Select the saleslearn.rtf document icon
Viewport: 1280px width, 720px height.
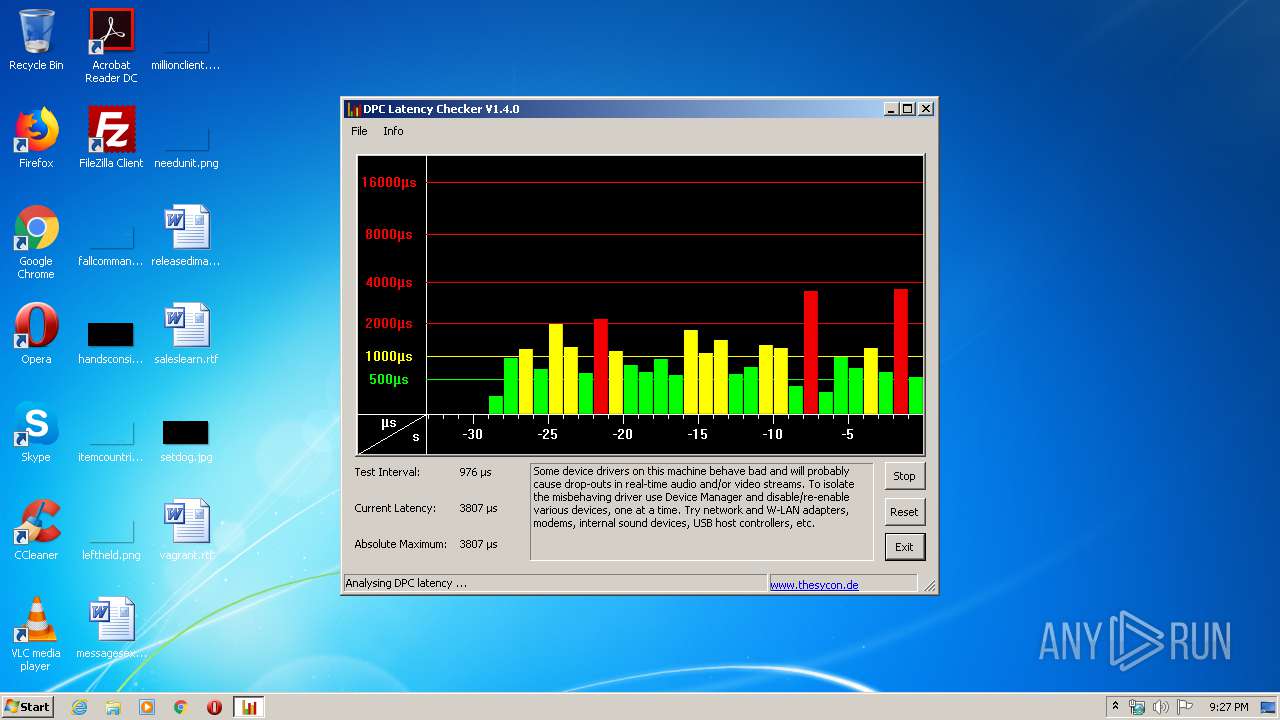click(x=186, y=334)
